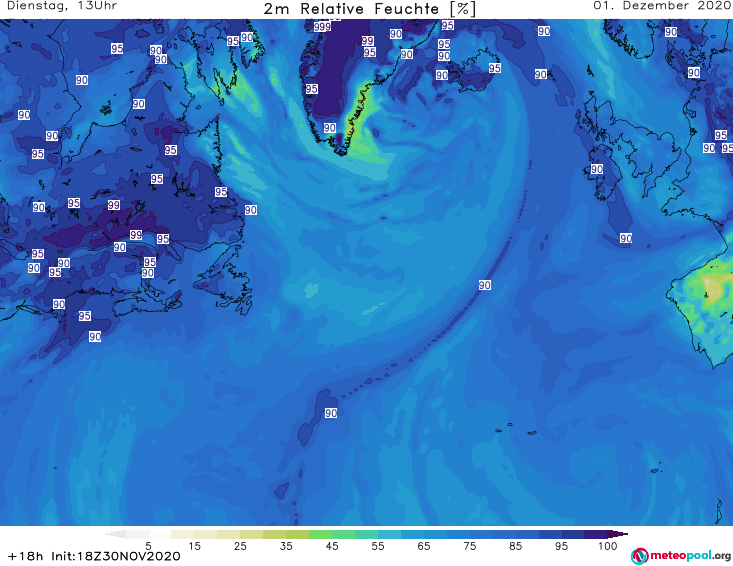This screenshot has height=566, width=733.
Task: Click legend tick value "65"
Action: [424, 546]
